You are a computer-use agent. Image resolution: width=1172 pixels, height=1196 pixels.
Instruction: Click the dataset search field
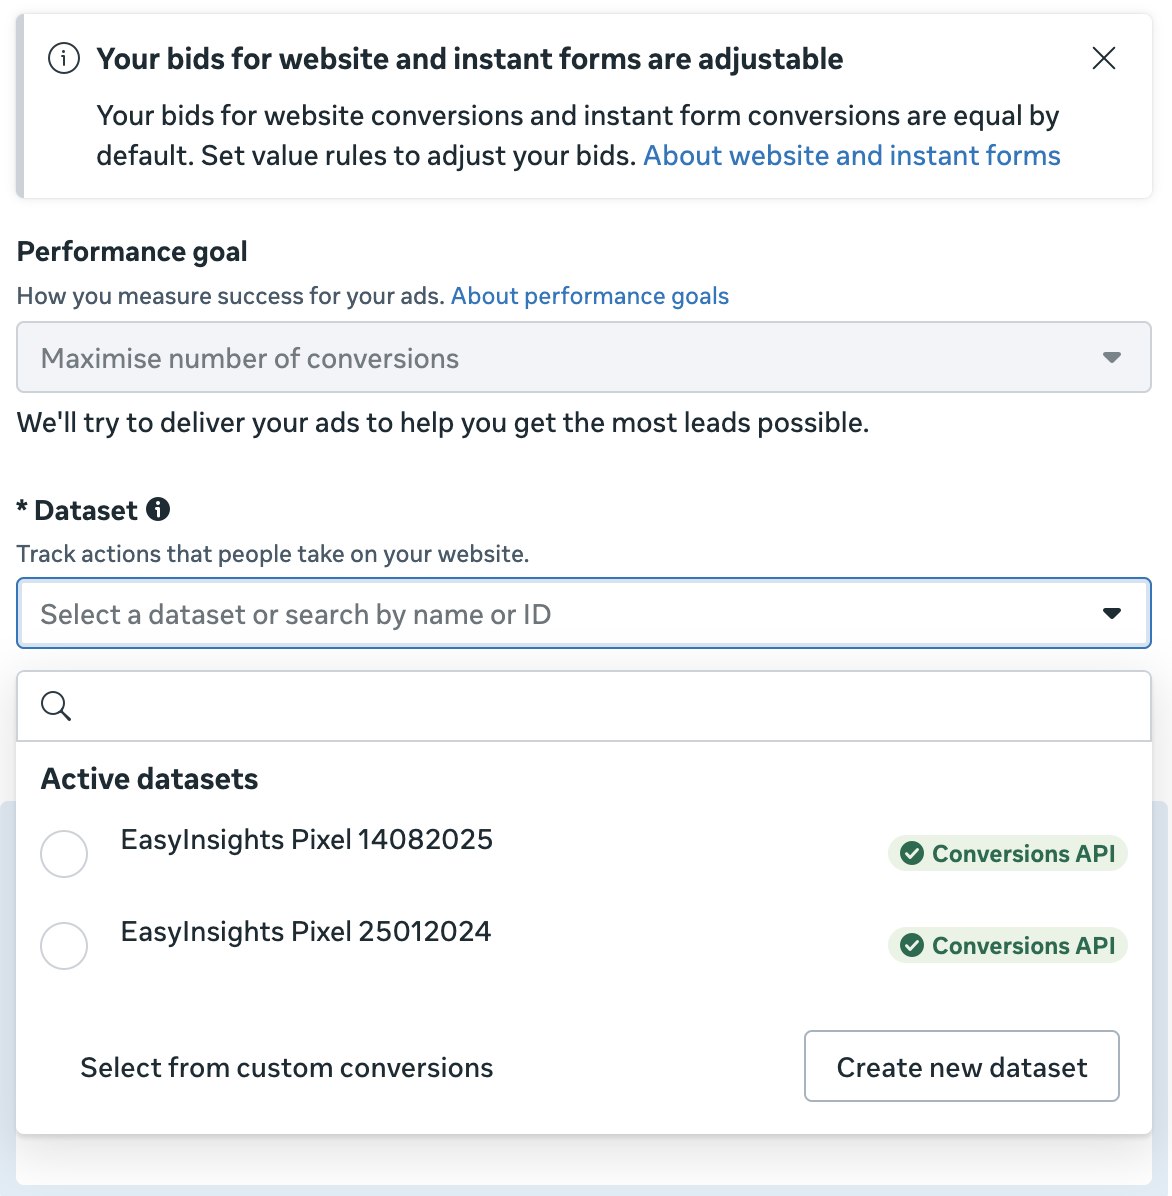pyautogui.click(x=600, y=706)
